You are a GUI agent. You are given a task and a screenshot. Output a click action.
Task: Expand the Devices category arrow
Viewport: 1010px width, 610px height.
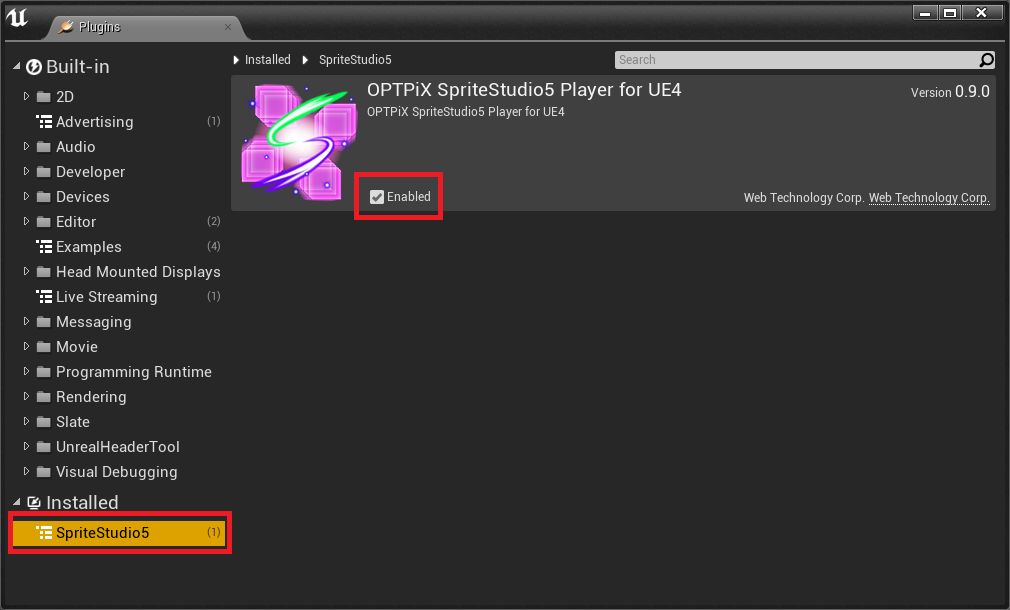(x=26, y=196)
